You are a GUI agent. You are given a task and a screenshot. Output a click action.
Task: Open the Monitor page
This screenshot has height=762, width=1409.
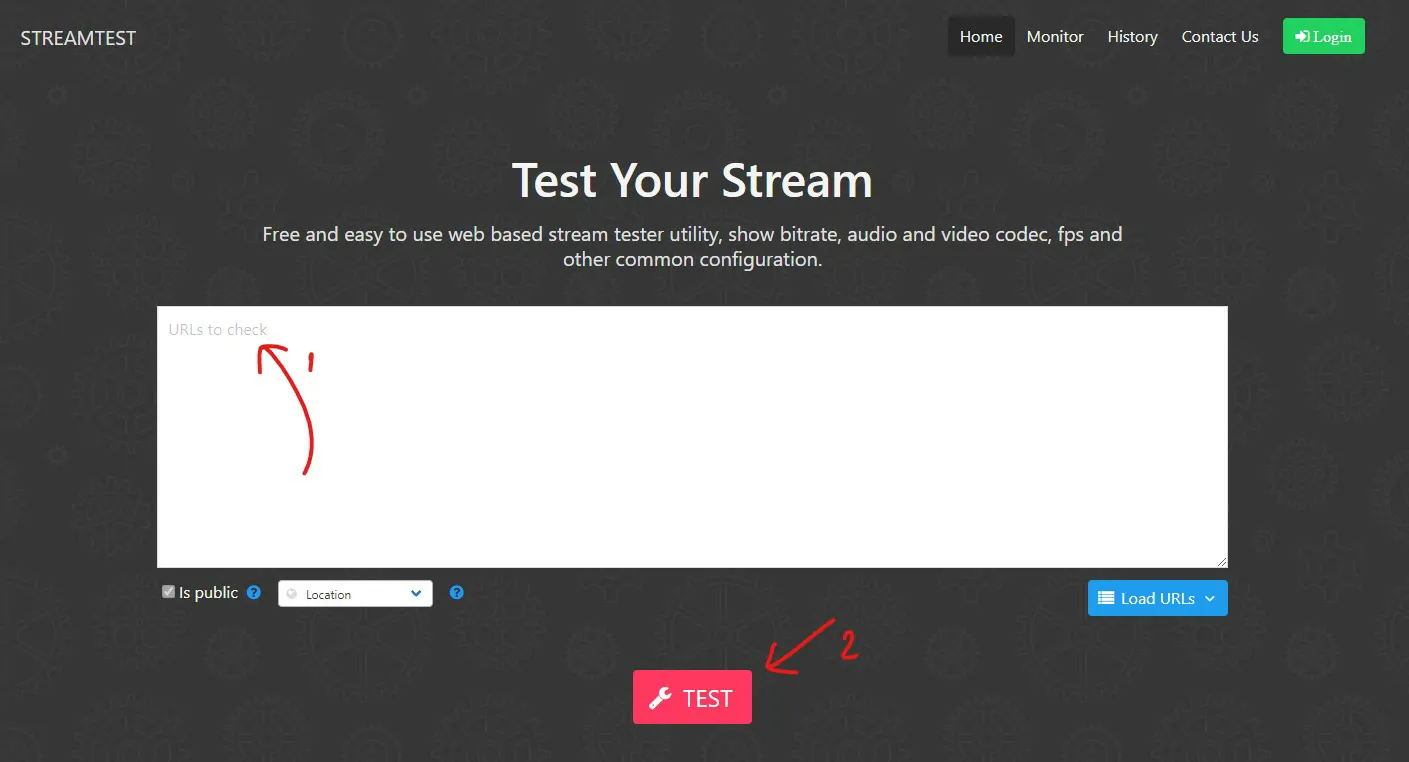pyautogui.click(x=1055, y=37)
